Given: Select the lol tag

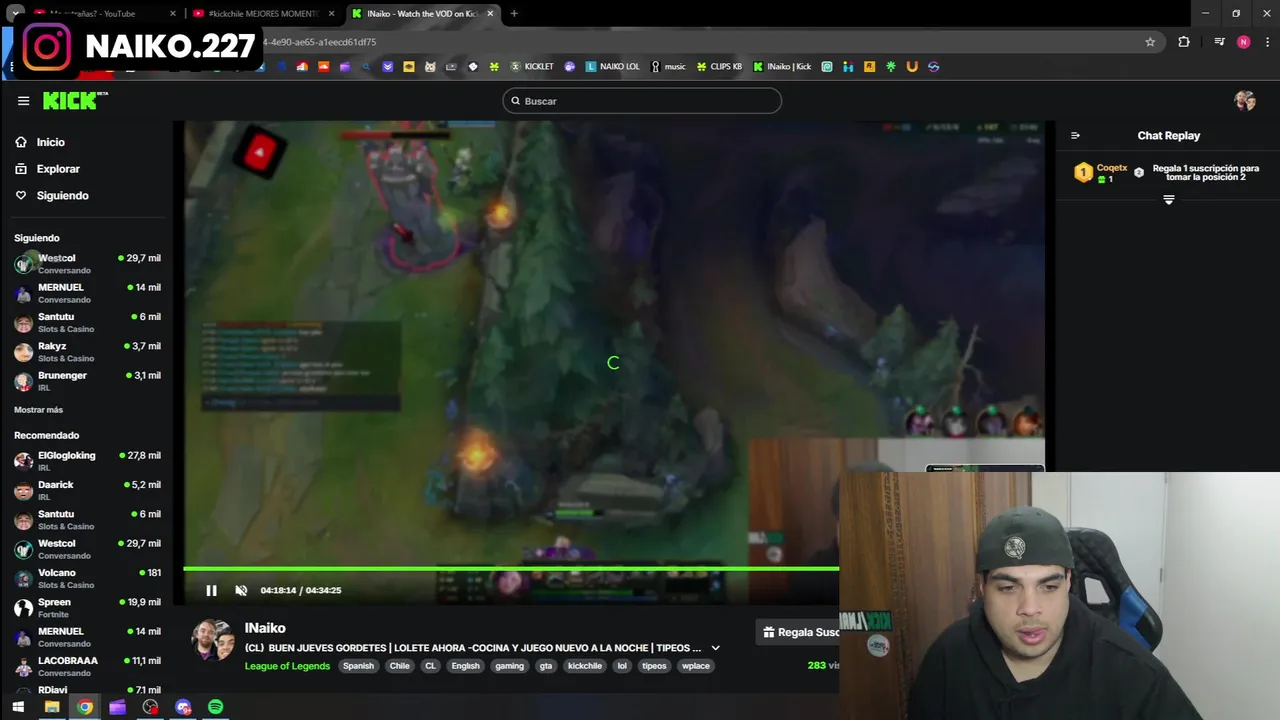Looking at the screenshot, I should click(x=622, y=666).
